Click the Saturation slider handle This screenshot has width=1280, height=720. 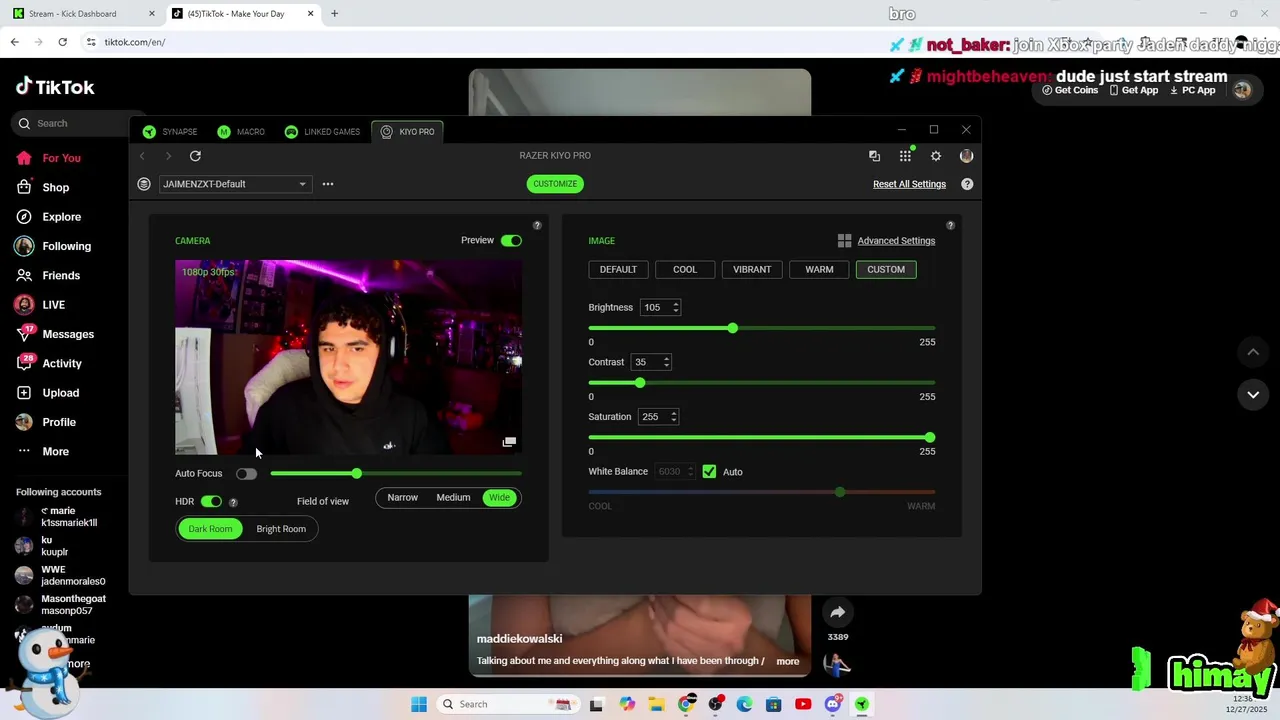pos(930,438)
